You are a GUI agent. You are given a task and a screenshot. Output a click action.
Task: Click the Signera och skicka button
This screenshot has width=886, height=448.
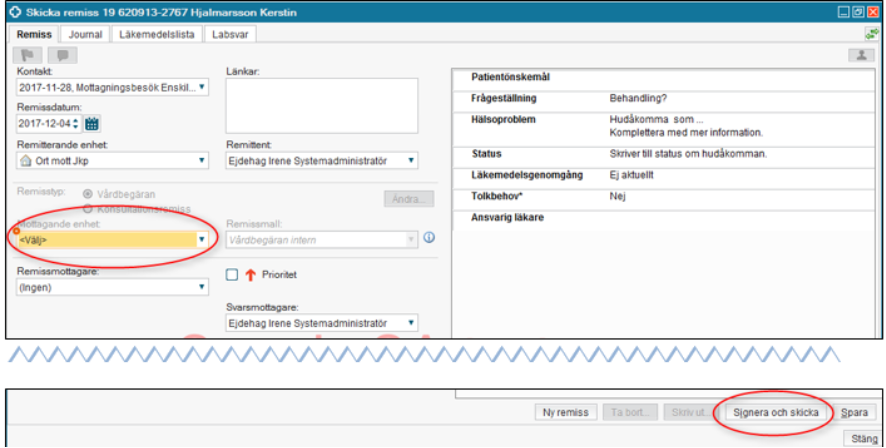776,412
